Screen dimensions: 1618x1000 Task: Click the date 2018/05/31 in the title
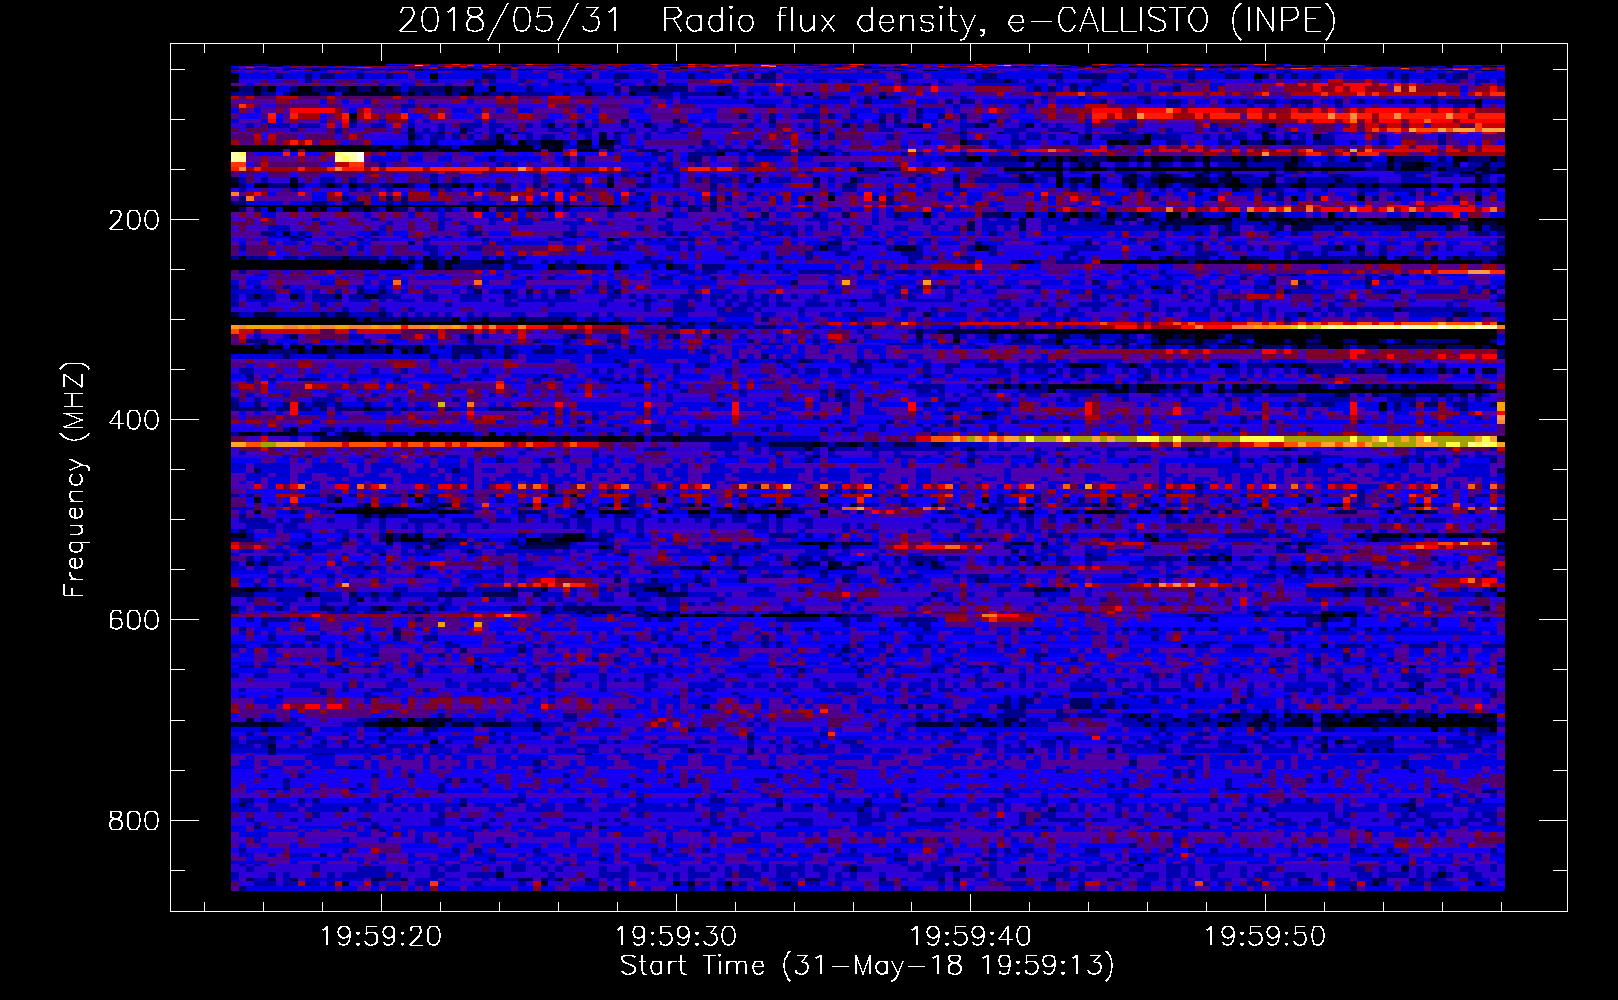pos(510,21)
